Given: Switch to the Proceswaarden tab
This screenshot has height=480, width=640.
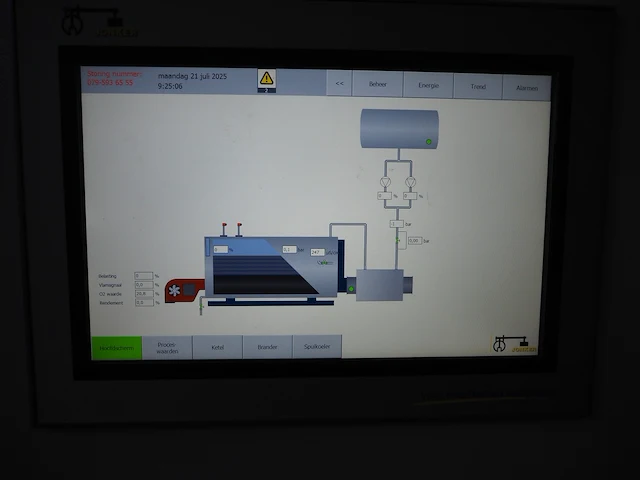Looking at the screenshot, I should tap(167, 348).
